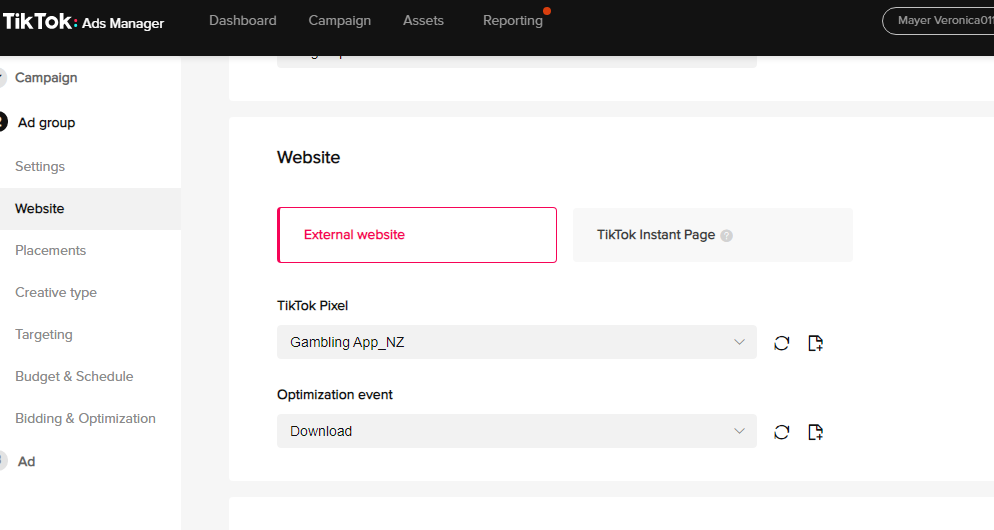Click the red notification dot on Reporting

click(547, 11)
